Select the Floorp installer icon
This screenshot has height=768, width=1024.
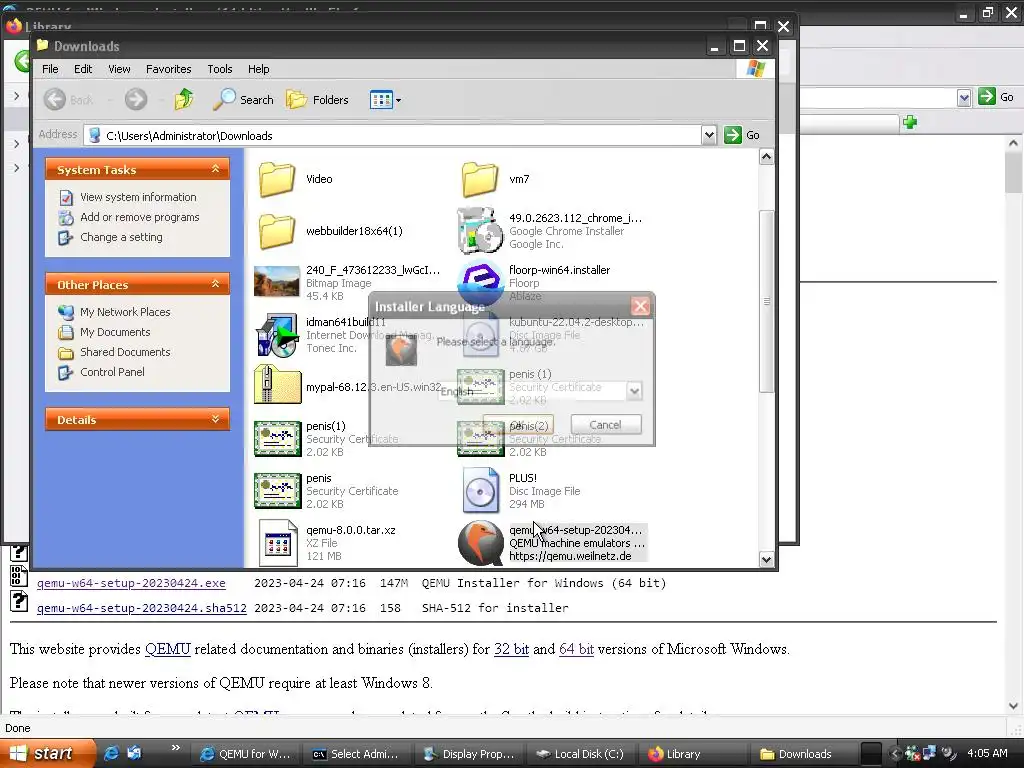coord(480,281)
